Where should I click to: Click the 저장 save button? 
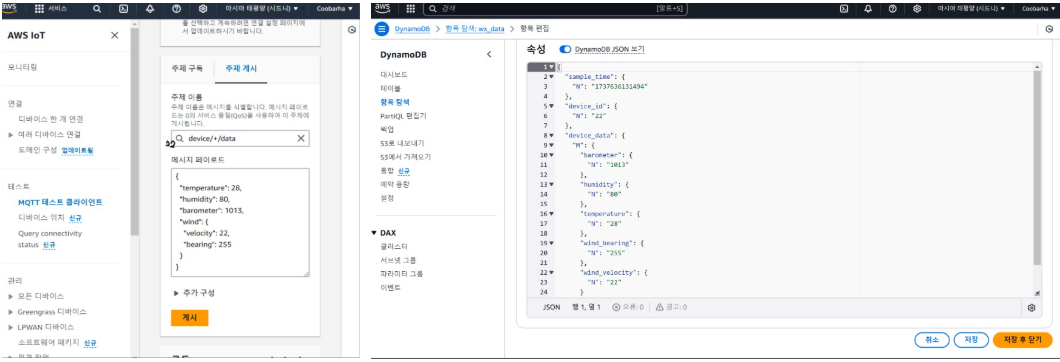pyautogui.click(x=971, y=340)
